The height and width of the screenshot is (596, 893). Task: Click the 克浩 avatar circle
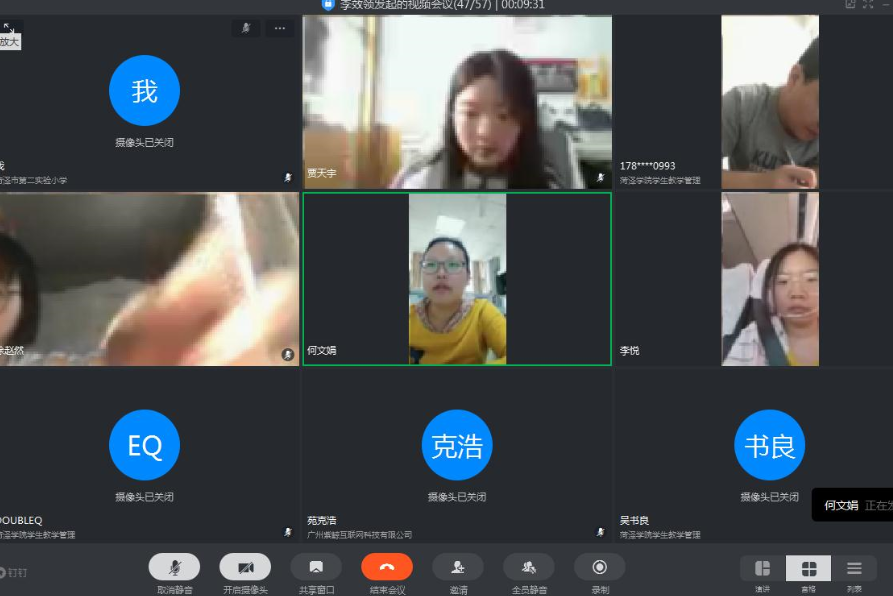click(x=457, y=445)
